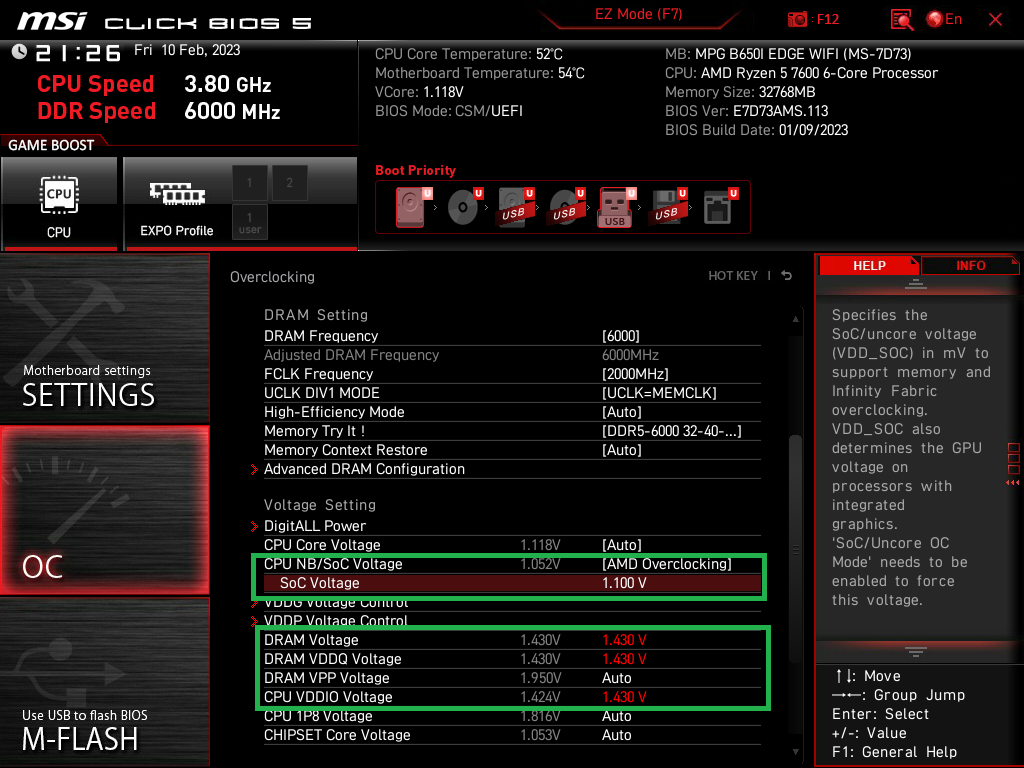Switch to EZ Mode (F7)
This screenshot has height=768, width=1024.
pyautogui.click(x=638, y=14)
